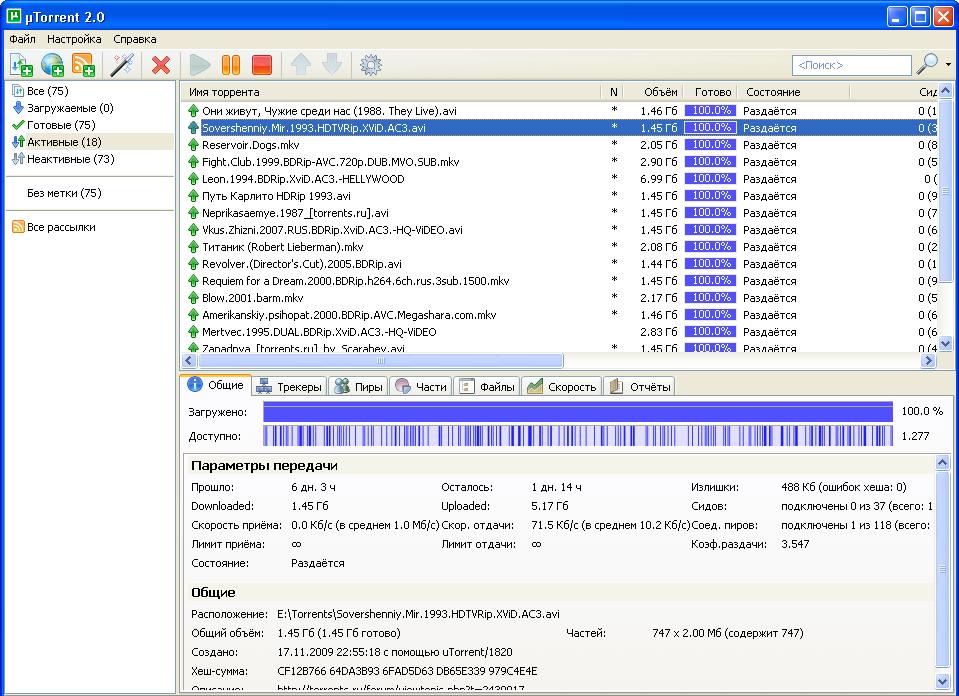
Task: Move torrent down the queue arrow
Action: [x=332, y=65]
